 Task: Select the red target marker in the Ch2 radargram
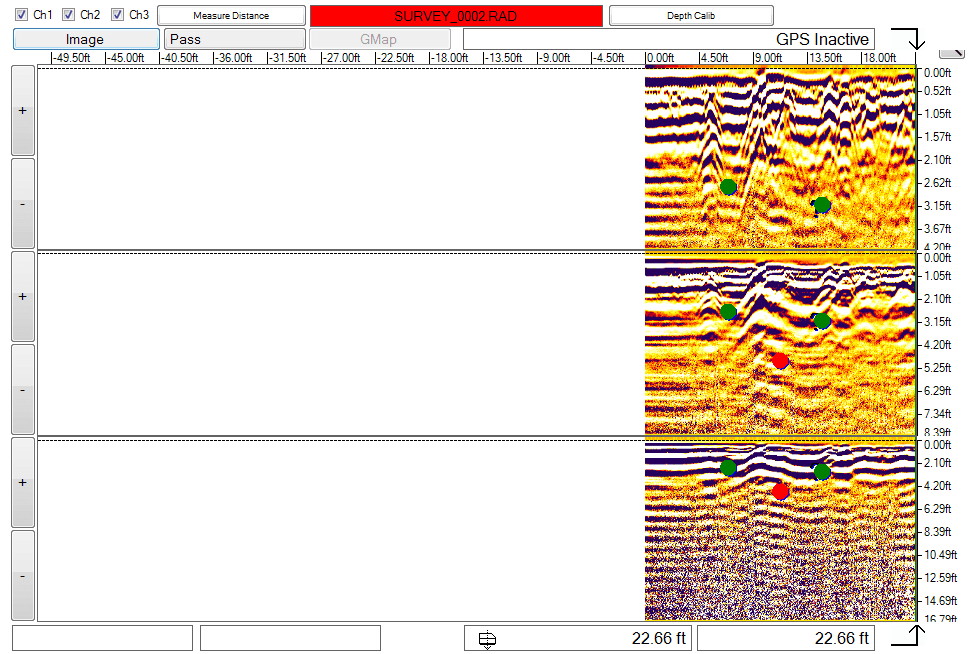click(x=780, y=360)
